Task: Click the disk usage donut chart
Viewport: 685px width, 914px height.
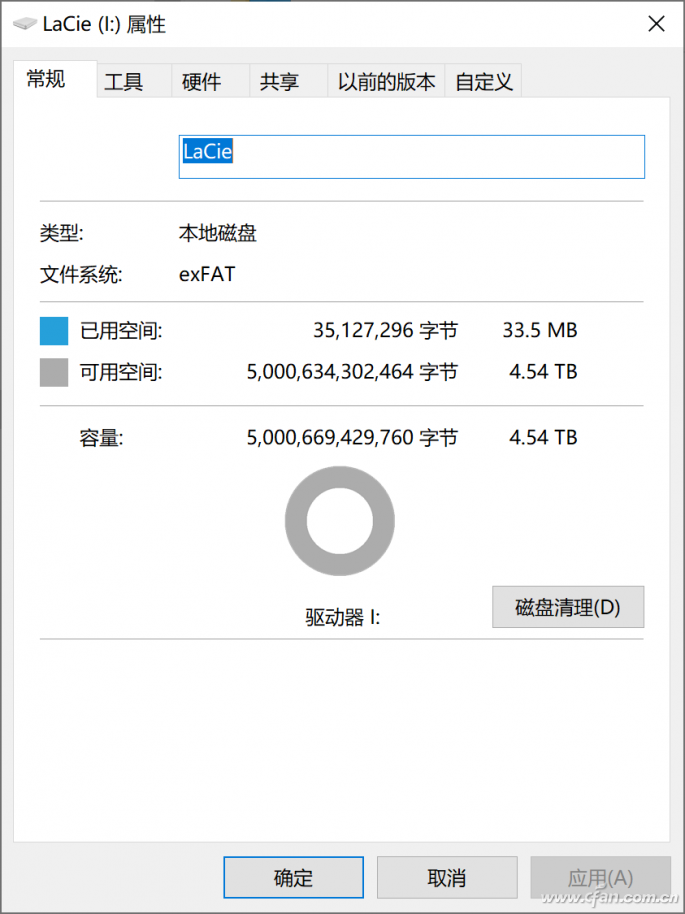Action: (x=340, y=521)
